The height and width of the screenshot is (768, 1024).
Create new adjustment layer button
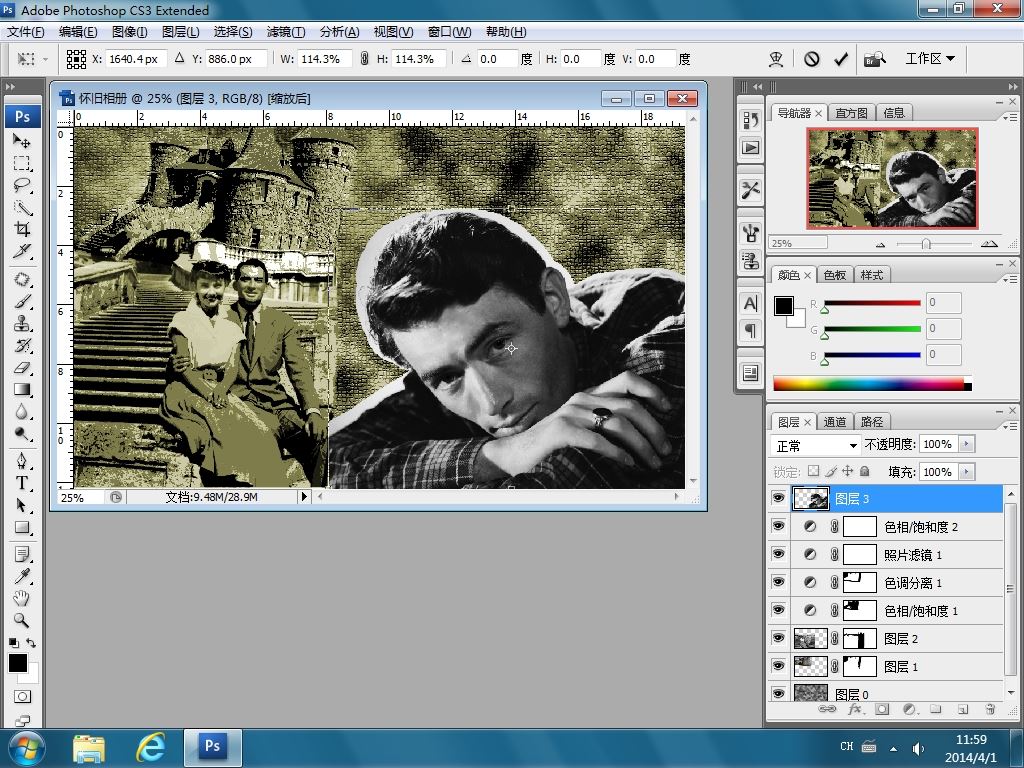tap(909, 709)
